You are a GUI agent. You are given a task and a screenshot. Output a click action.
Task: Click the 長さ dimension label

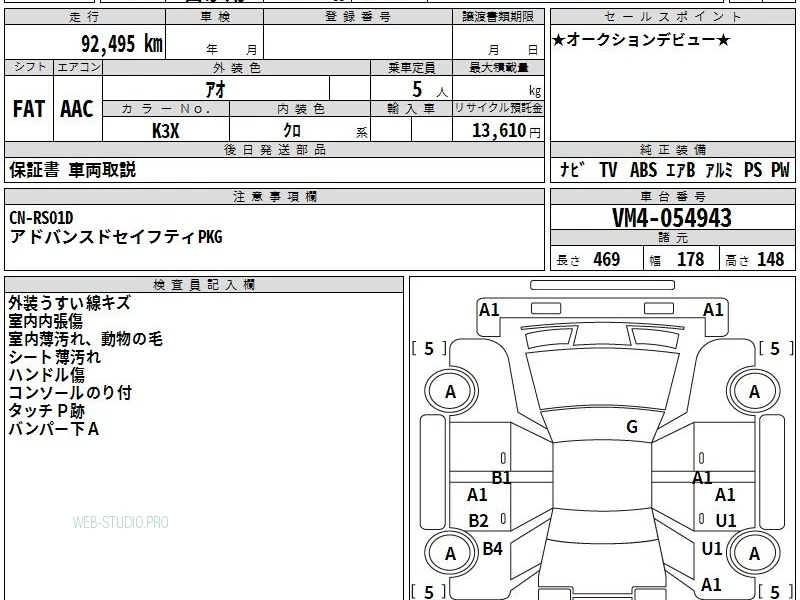pyautogui.click(x=568, y=261)
